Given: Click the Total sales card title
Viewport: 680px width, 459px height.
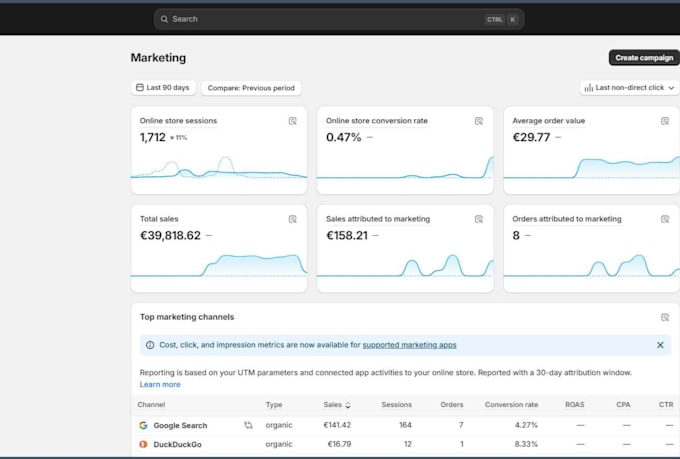Looking at the screenshot, I should click(159, 219).
